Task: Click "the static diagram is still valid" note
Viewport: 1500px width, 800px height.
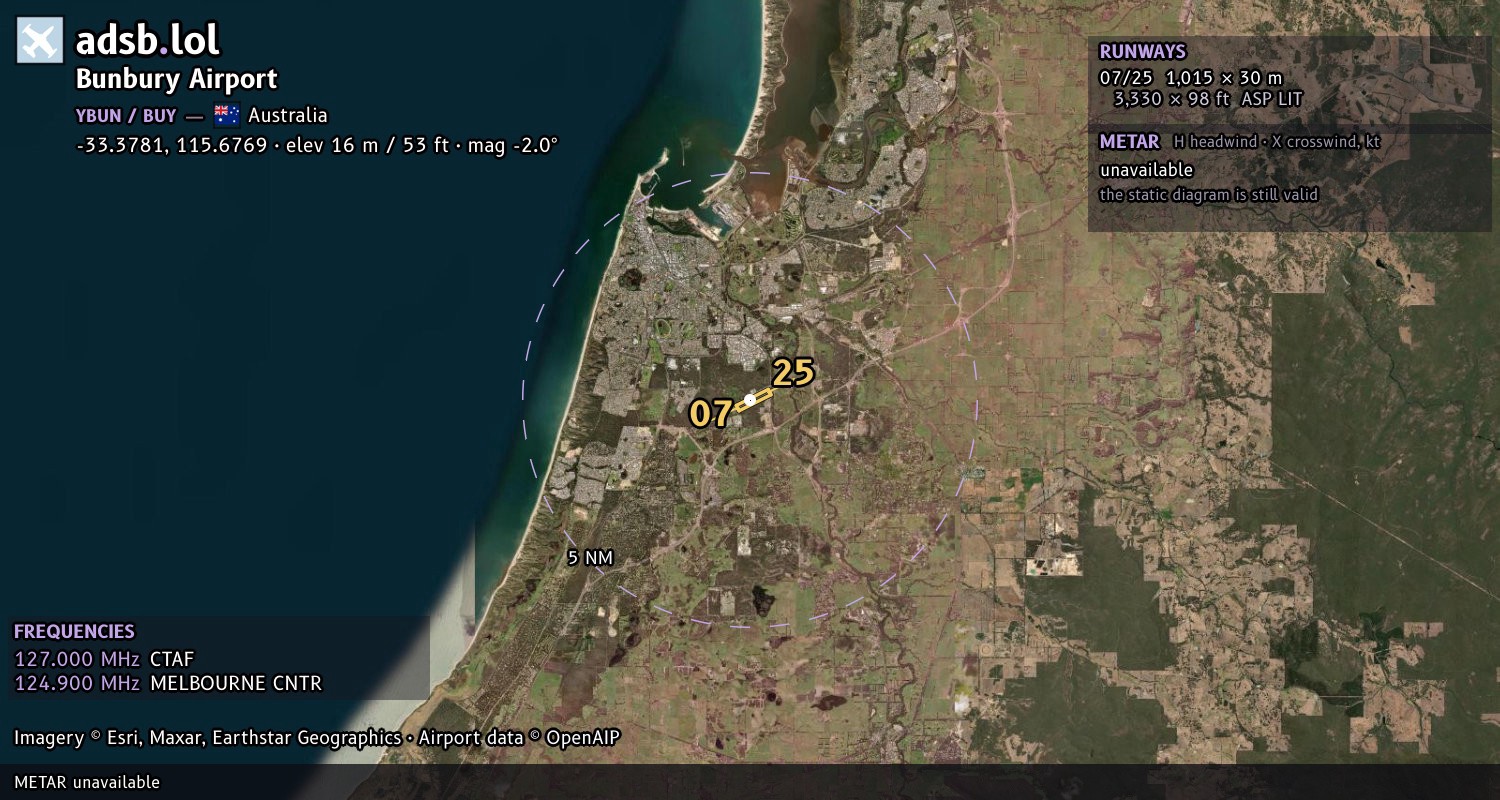Action: pyautogui.click(x=1209, y=195)
